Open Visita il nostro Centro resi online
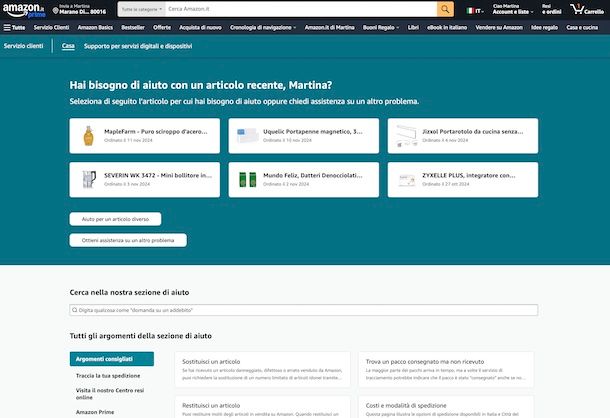The image size is (610, 418). 110,393
